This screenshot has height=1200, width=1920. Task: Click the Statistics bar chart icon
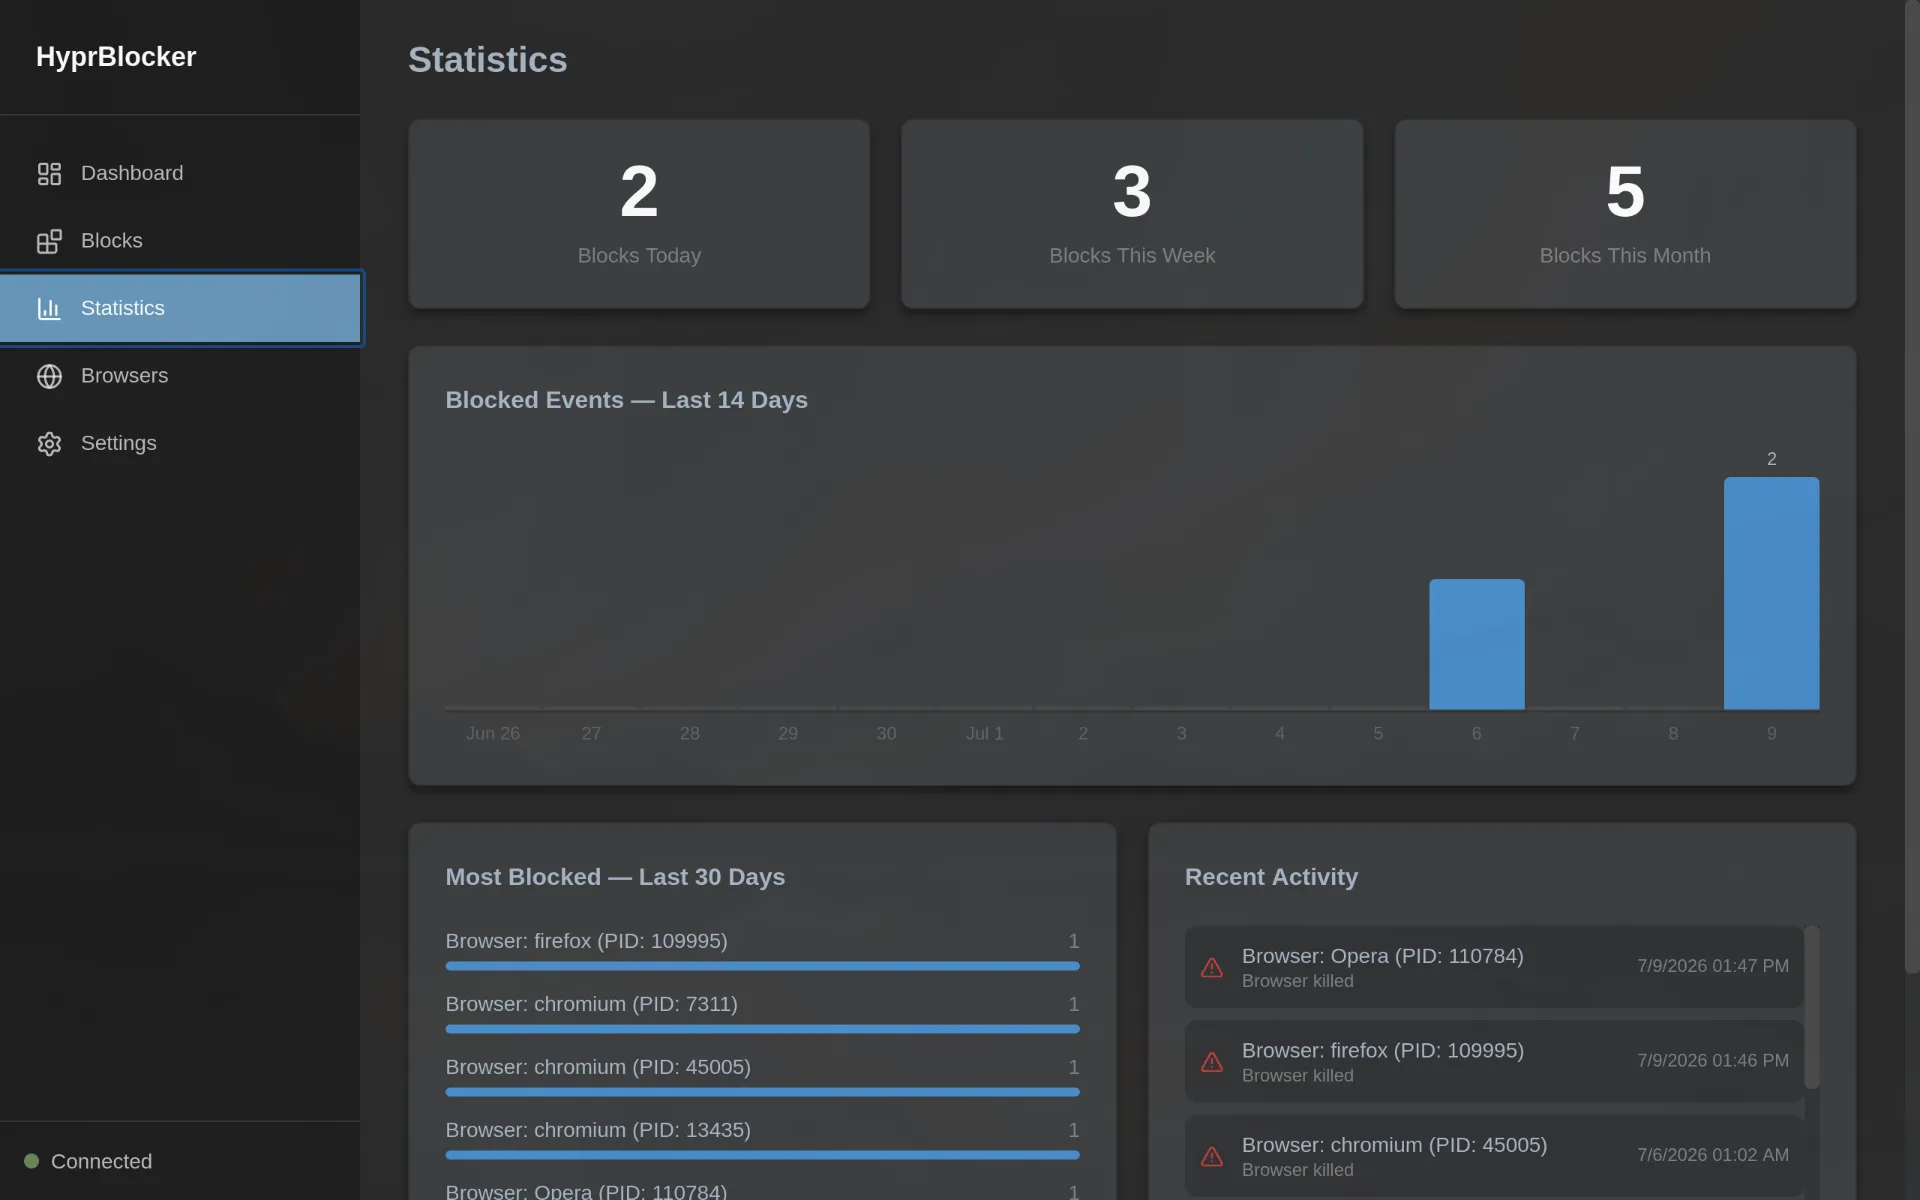coord(49,308)
